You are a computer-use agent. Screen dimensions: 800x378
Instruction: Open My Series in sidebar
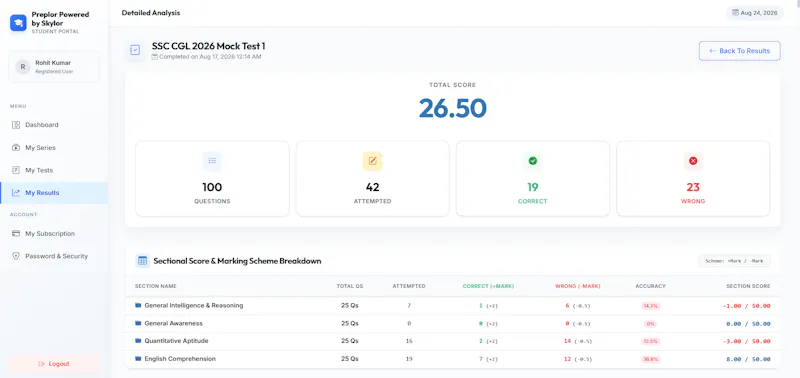(54, 148)
